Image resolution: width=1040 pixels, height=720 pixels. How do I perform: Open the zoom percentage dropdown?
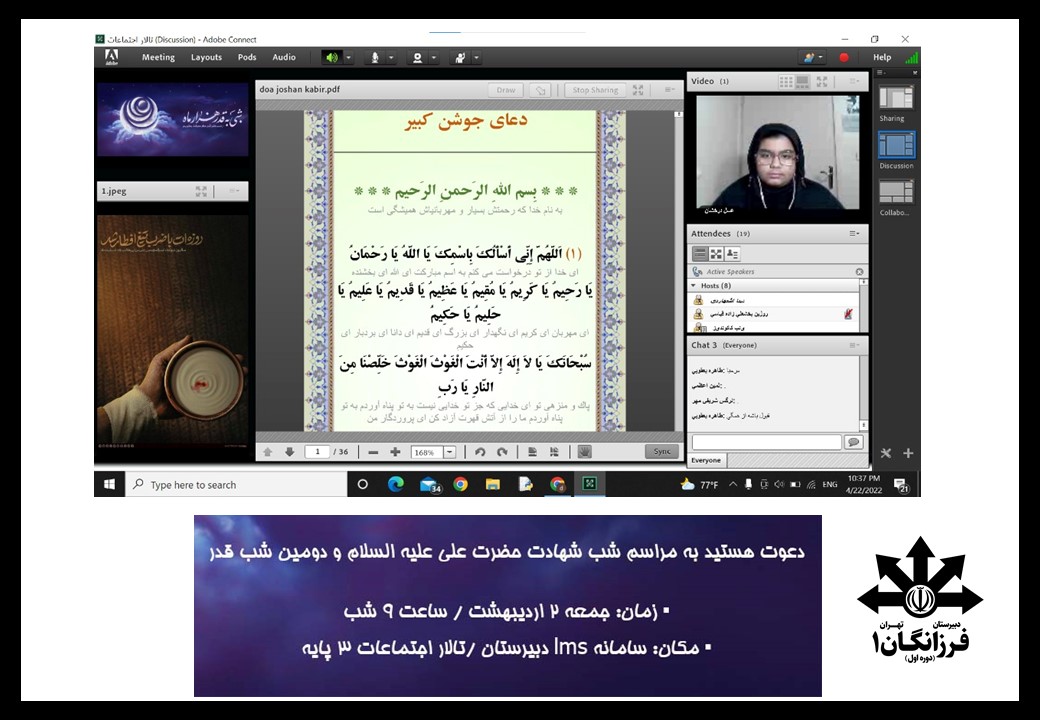point(449,452)
